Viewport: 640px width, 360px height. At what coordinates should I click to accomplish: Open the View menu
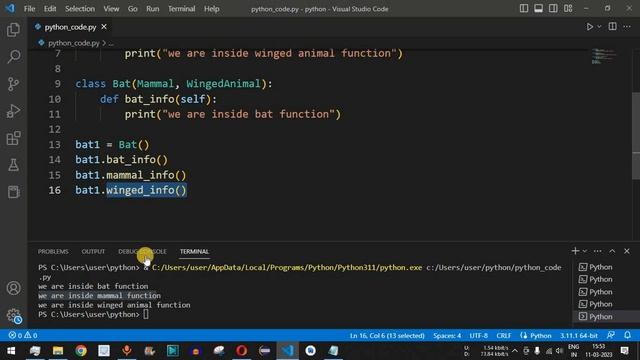111,9
